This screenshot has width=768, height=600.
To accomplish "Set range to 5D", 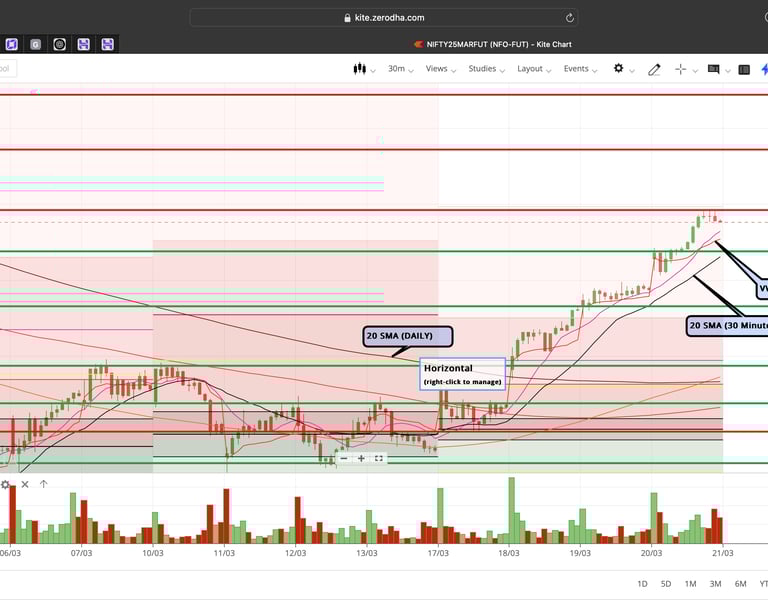I will (x=666, y=584).
